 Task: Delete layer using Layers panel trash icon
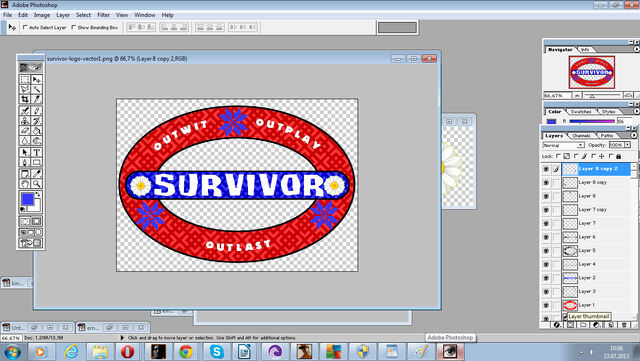coord(624,325)
